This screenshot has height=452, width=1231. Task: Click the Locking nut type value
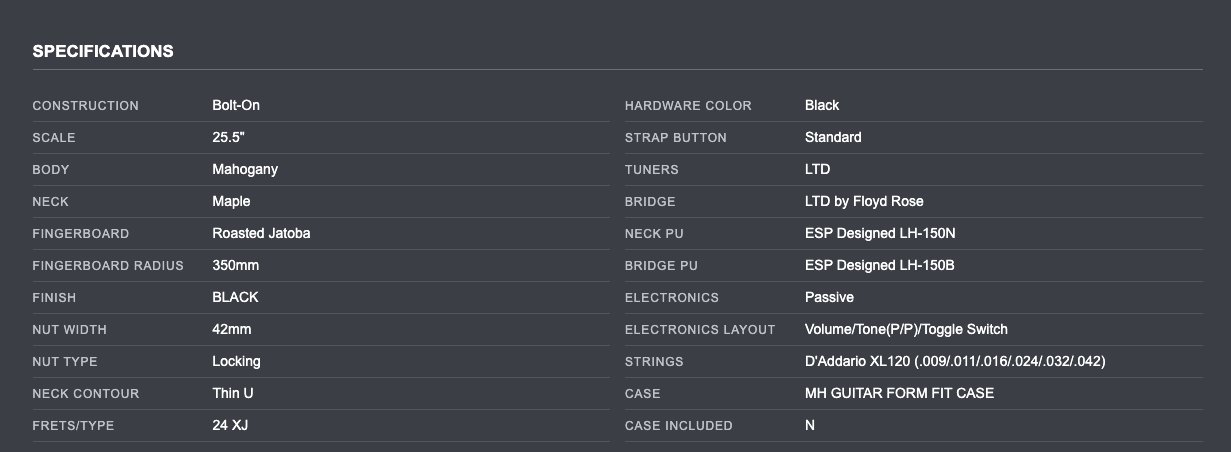237,361
